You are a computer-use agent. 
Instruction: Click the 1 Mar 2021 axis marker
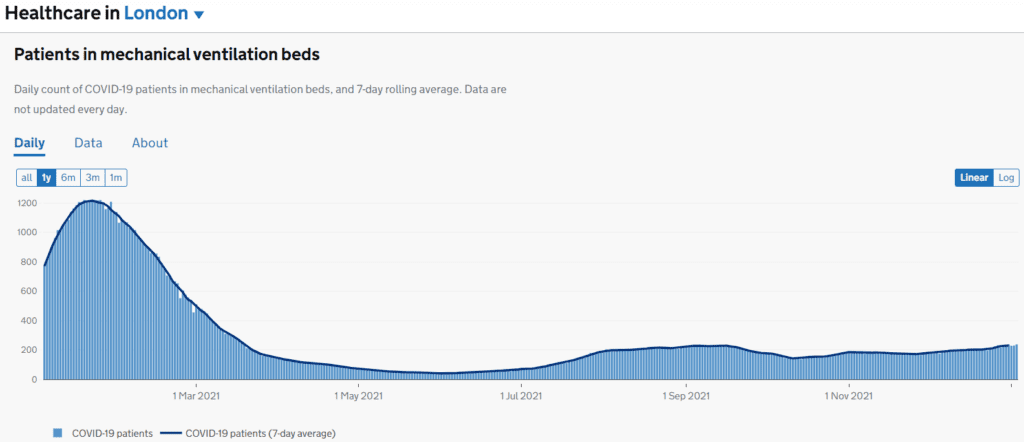click(x=196, y=396)
